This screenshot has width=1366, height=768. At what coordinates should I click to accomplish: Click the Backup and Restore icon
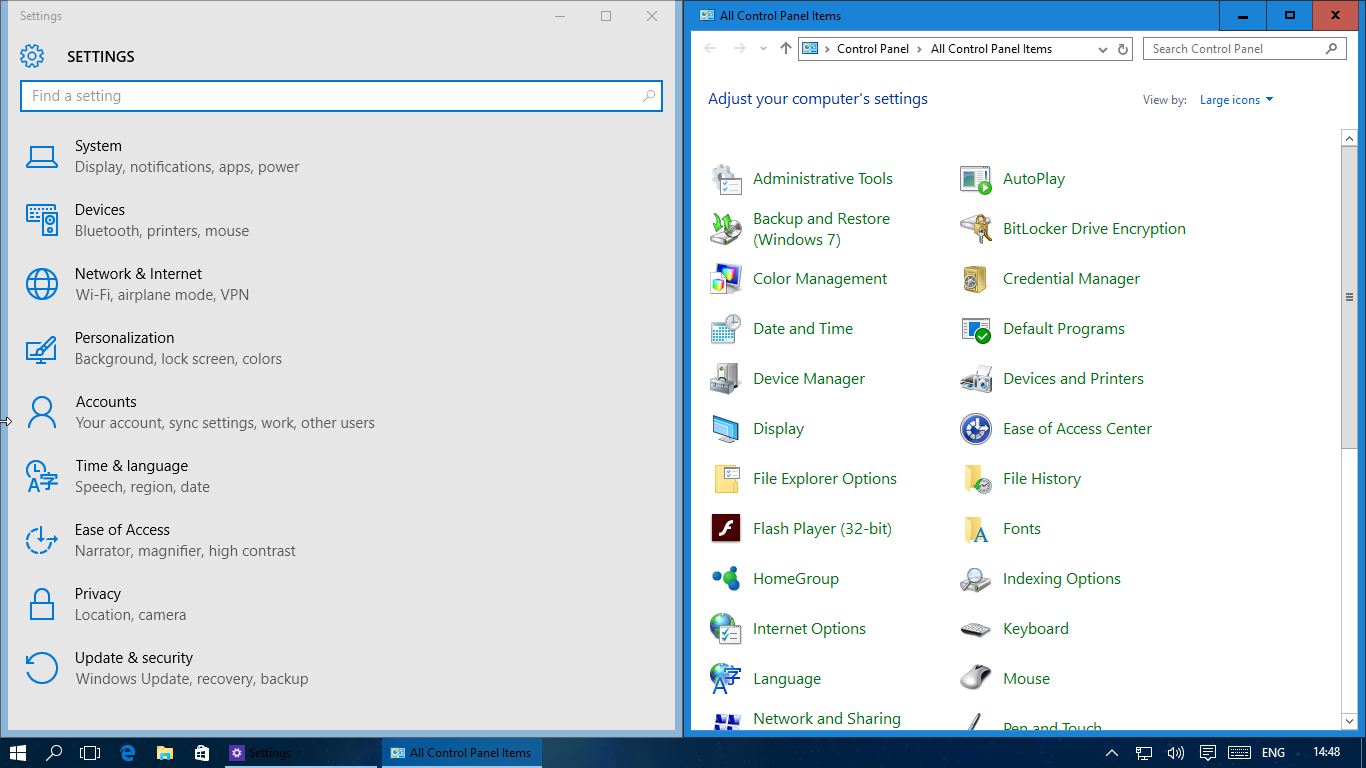(726, 229)
